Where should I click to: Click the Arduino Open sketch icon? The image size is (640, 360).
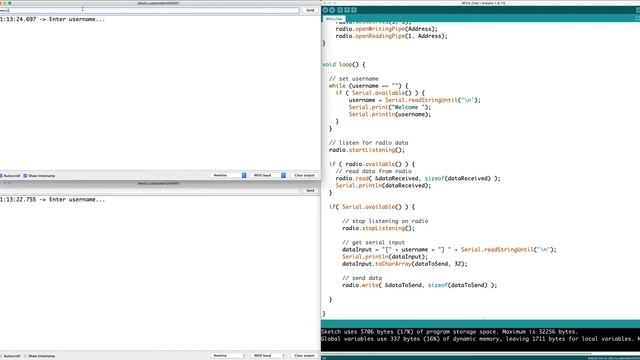click(x=347, y=10)
